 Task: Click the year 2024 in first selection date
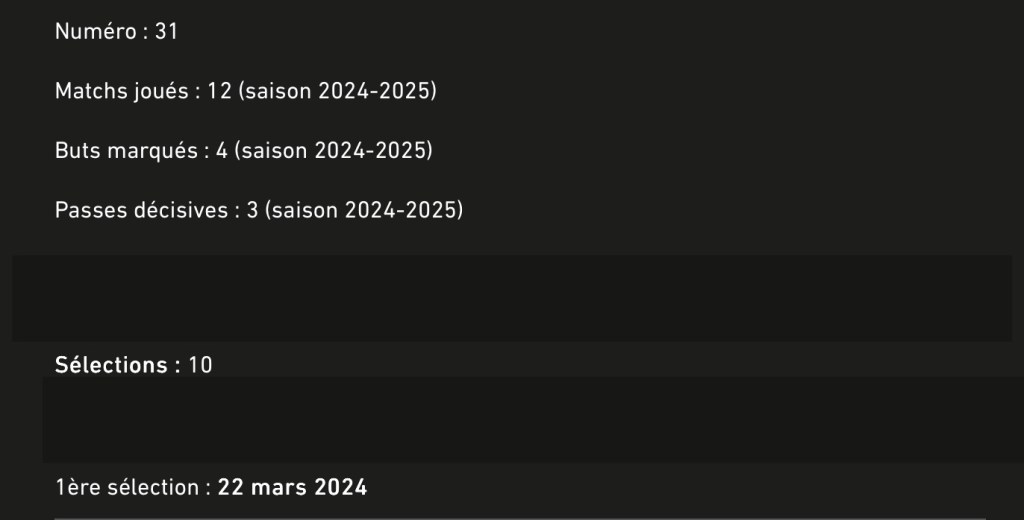pyautogui.click(x=340, y=488)
